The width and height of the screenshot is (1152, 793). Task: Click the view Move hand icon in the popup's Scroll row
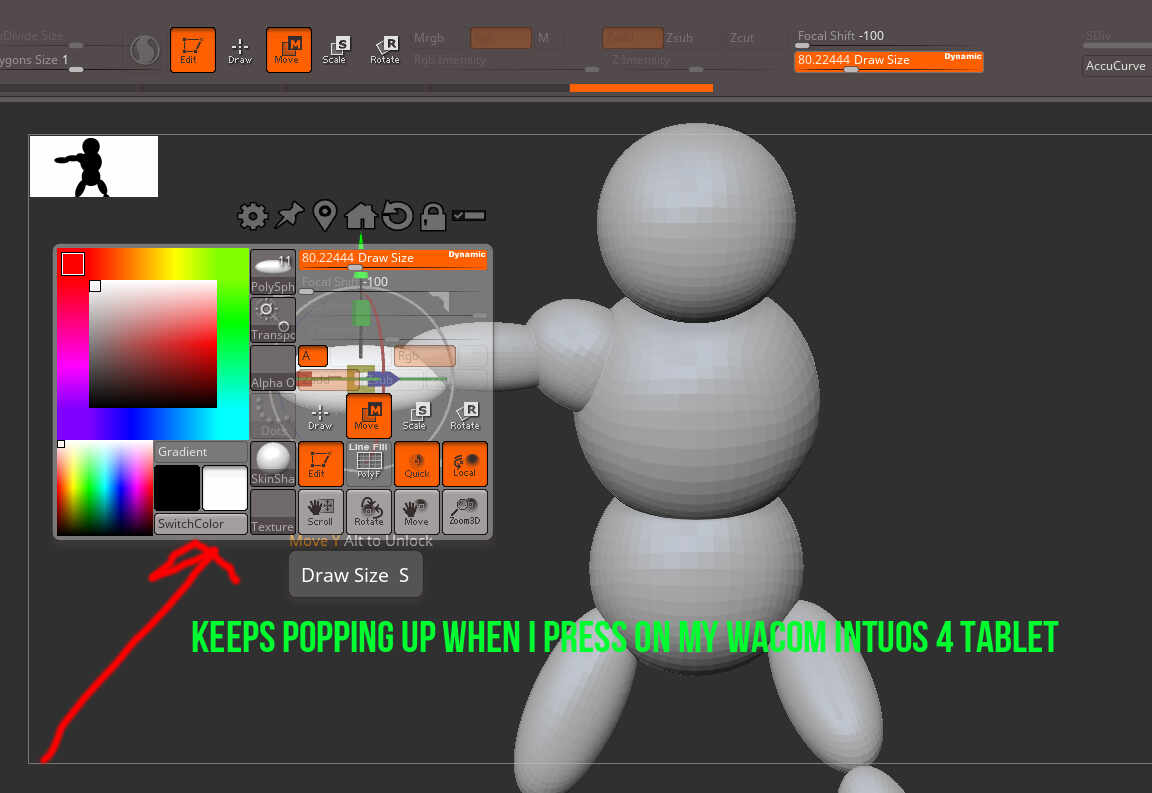coord(417,512)
